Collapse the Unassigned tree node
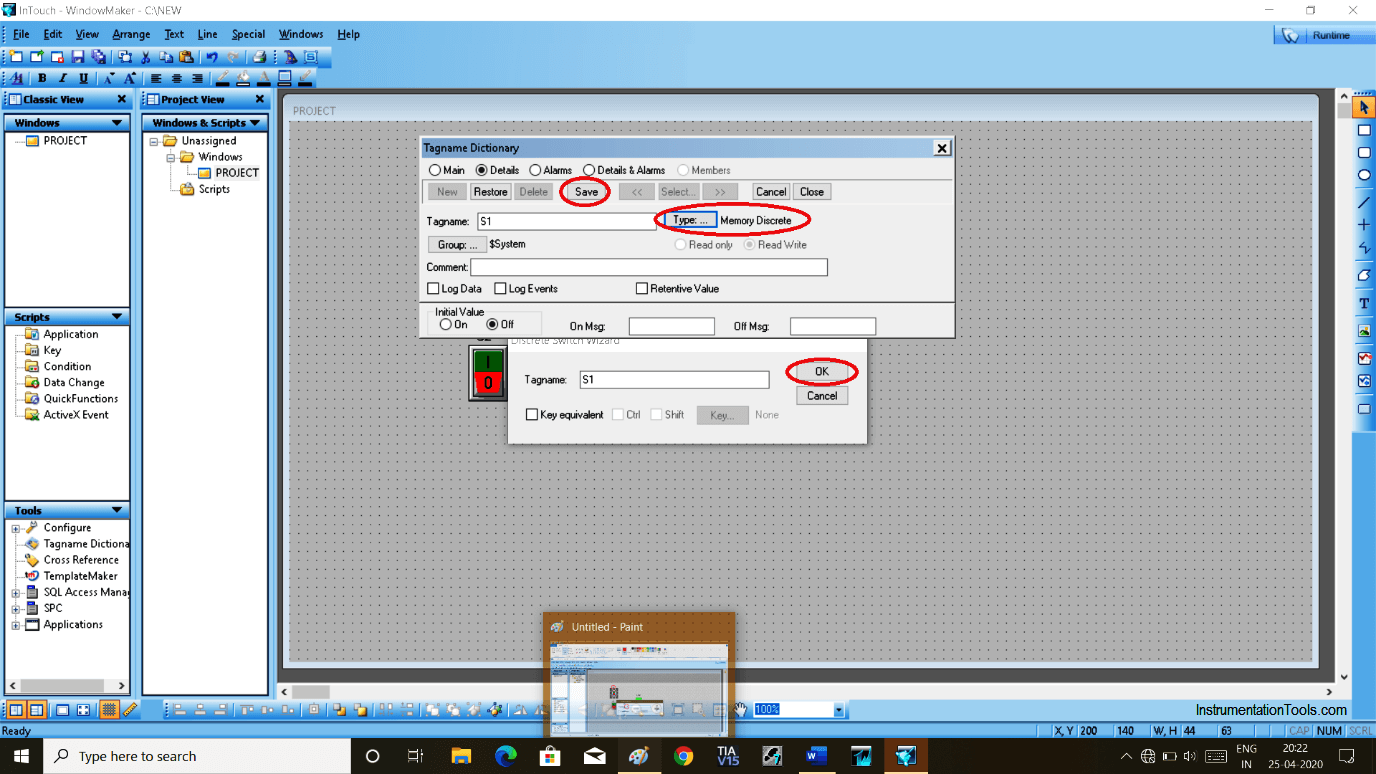The height and width of the screenshot is (774, 1376). click(154, 141)
